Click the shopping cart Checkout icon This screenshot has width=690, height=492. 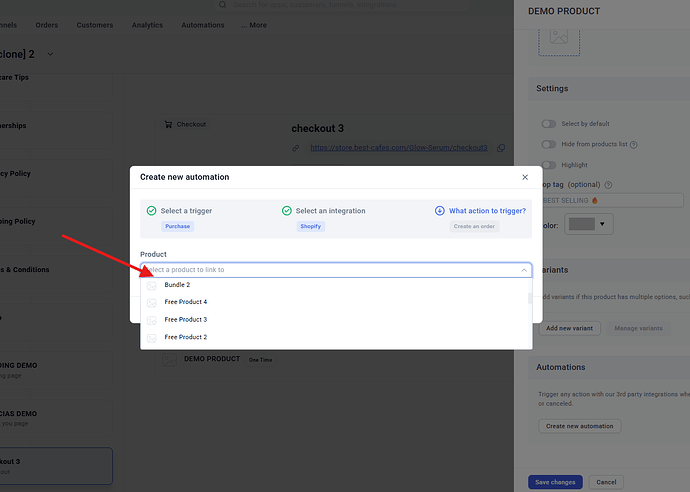(168, 124)
